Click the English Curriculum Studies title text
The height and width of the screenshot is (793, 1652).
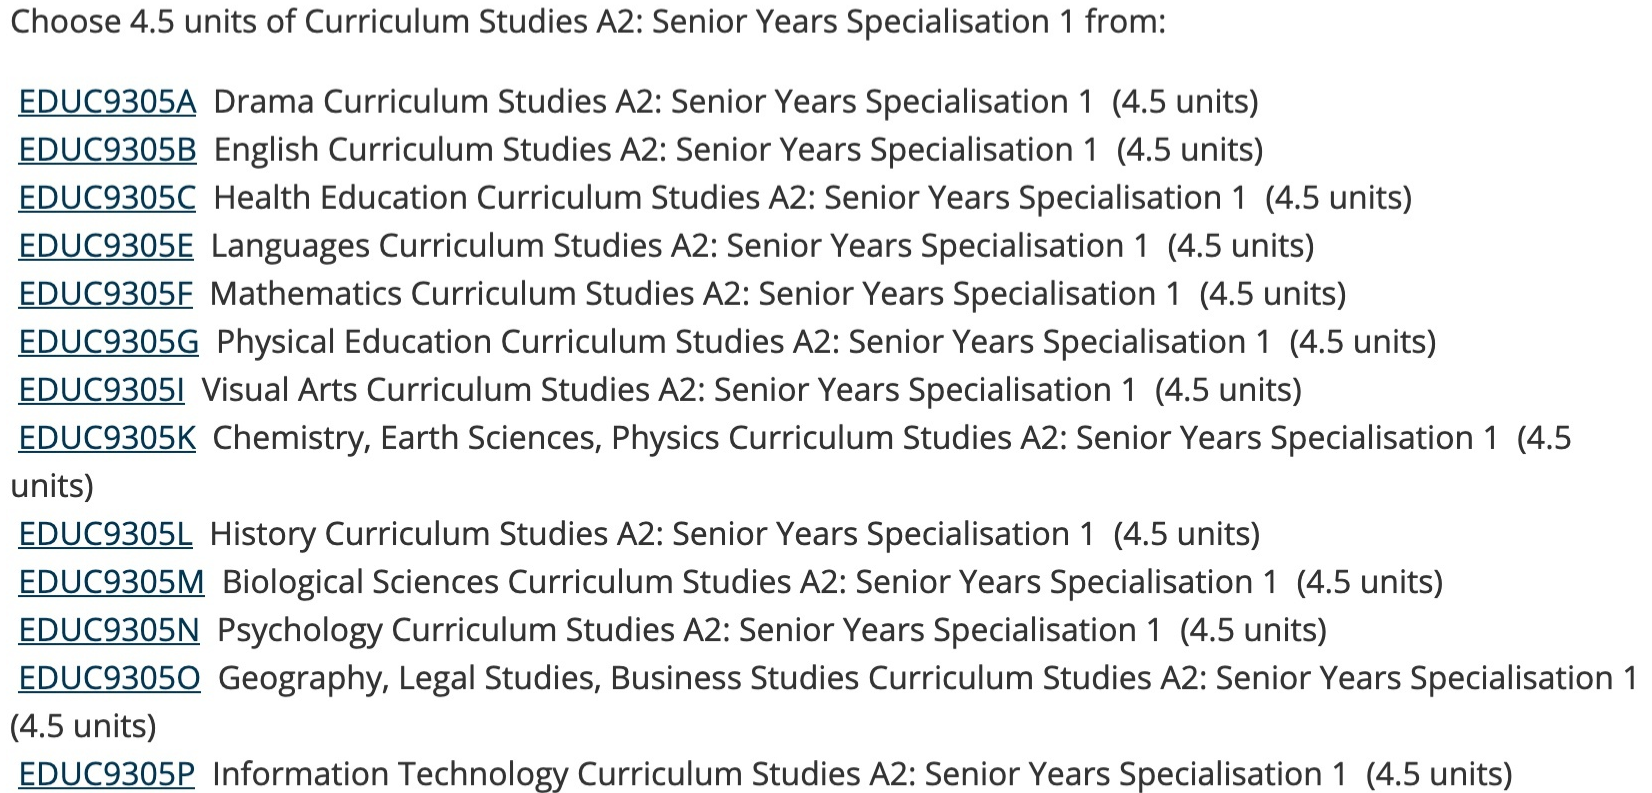655,150
